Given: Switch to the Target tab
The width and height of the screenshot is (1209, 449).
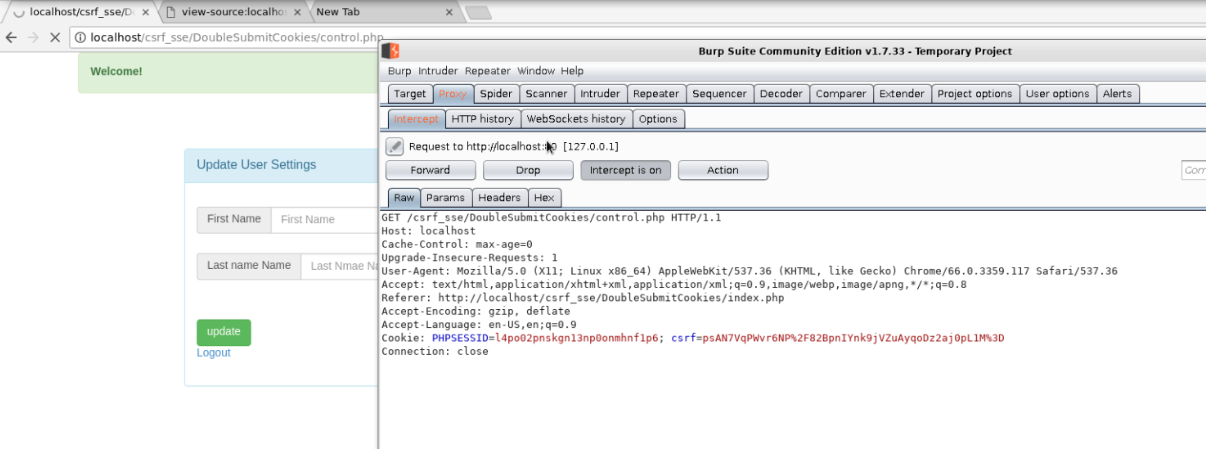Looking at the screenshot, I should point(410,94).
